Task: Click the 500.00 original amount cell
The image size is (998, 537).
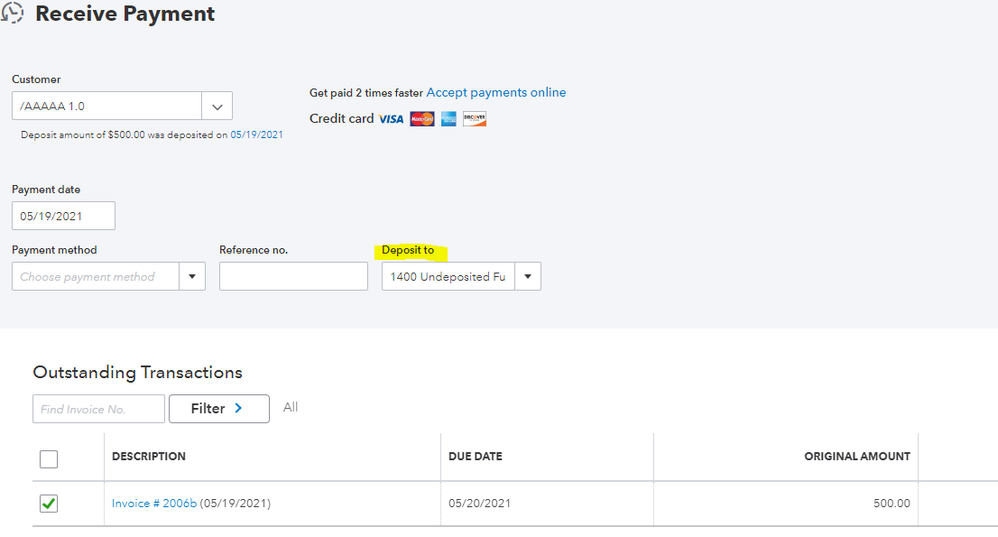Action: click(x=892, y=503)
